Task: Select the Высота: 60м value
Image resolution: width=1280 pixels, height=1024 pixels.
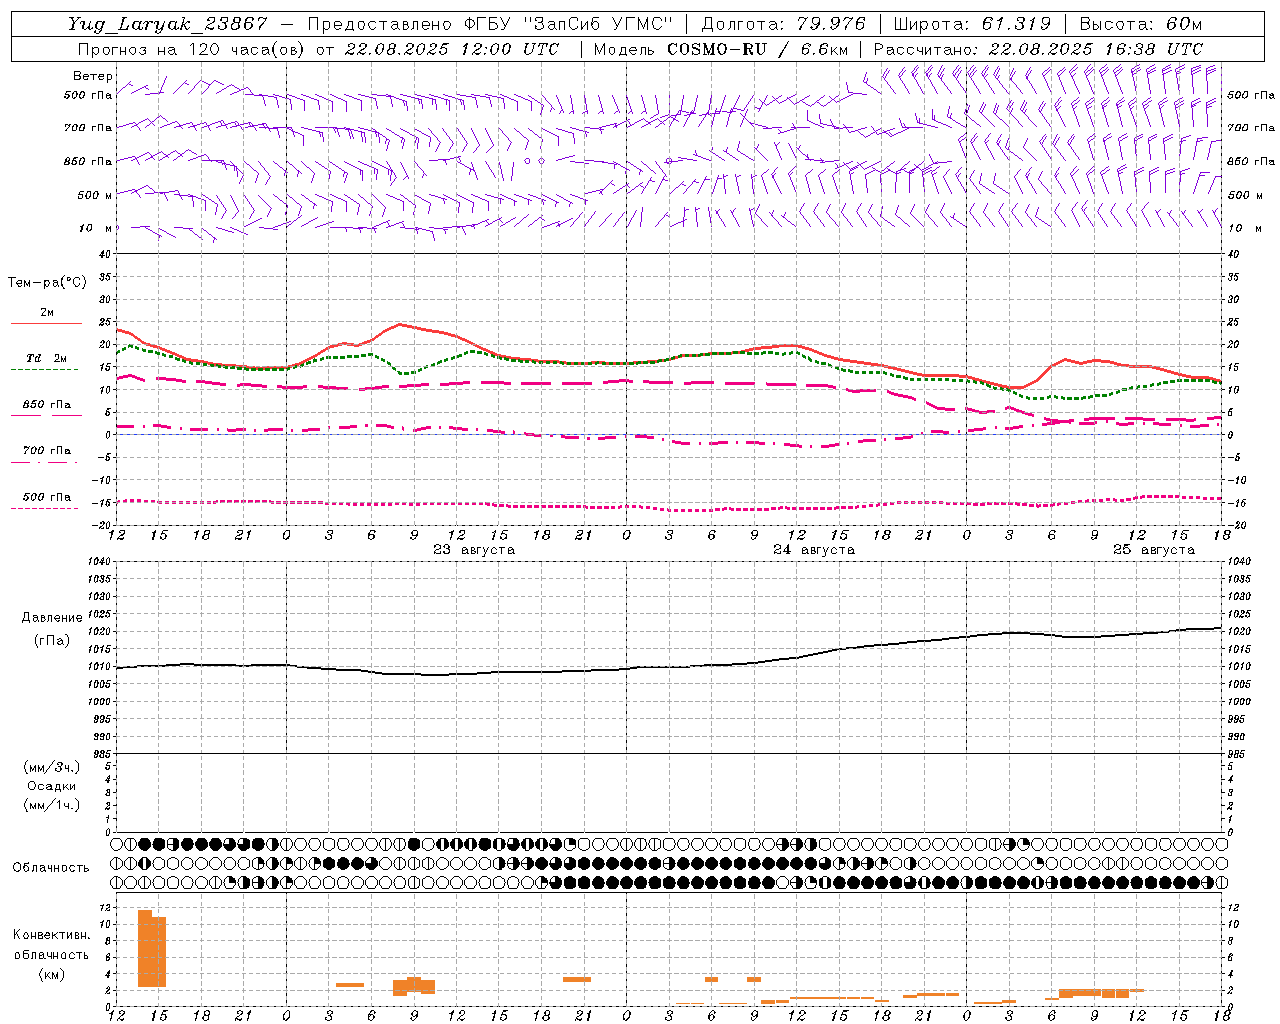Action: (x=1141, y=24)
